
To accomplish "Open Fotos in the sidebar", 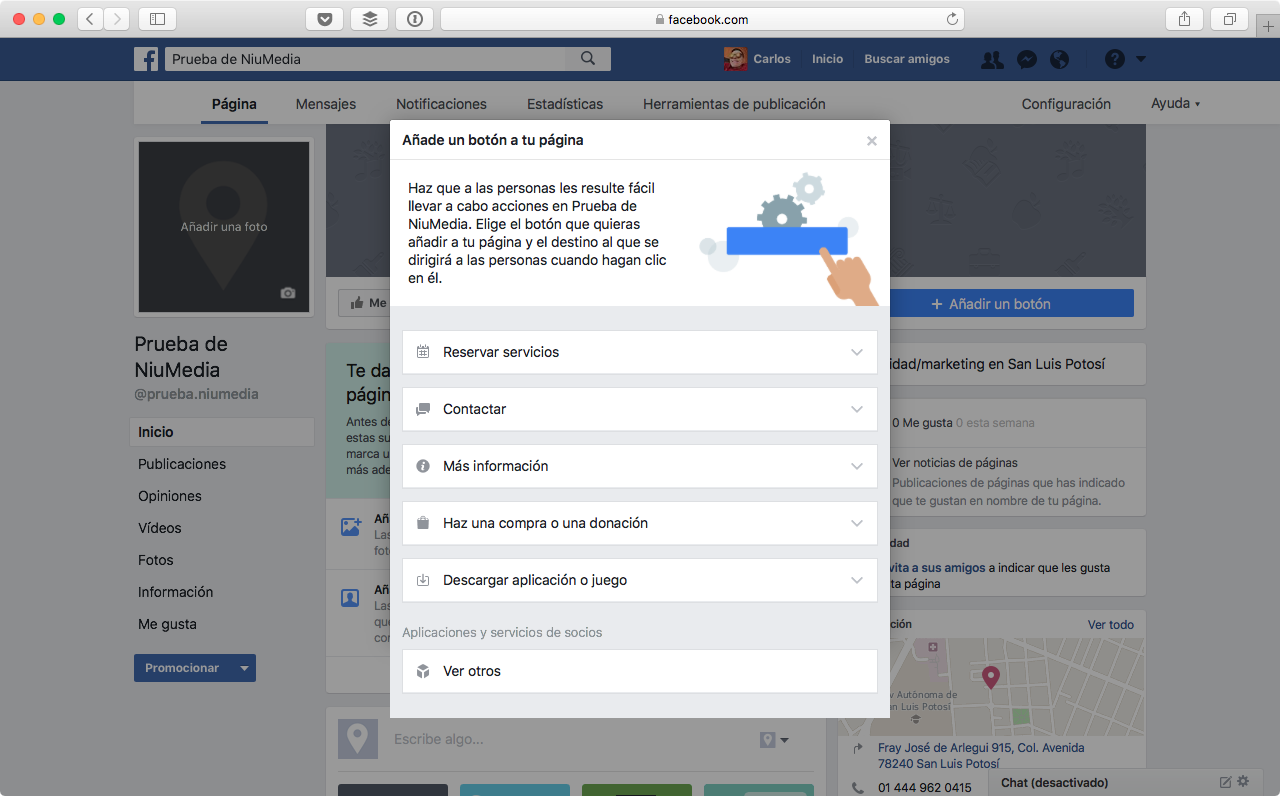I will (x=156, y=560).
